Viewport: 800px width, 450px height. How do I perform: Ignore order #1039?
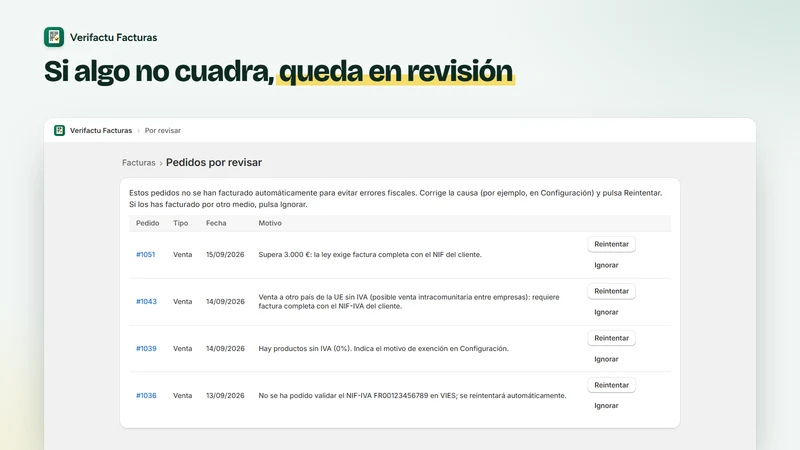click(606, 359)
